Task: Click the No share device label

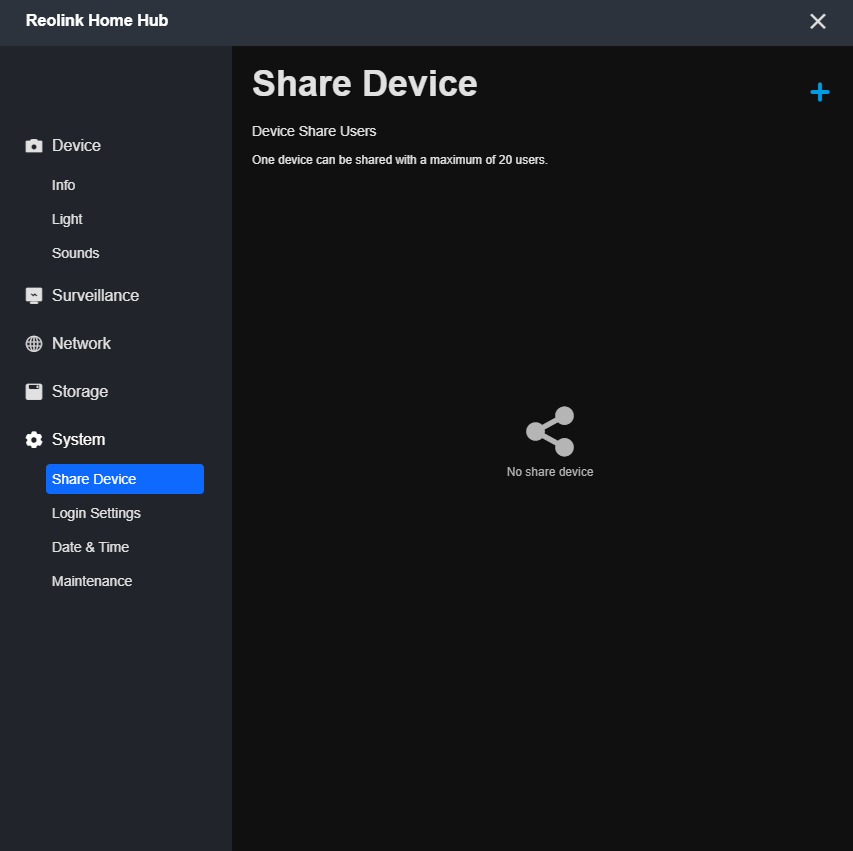Action: [549, 471]
